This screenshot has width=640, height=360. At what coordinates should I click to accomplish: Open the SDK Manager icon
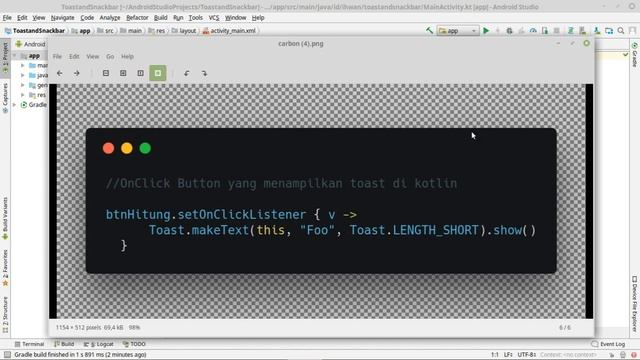(597, 31)
